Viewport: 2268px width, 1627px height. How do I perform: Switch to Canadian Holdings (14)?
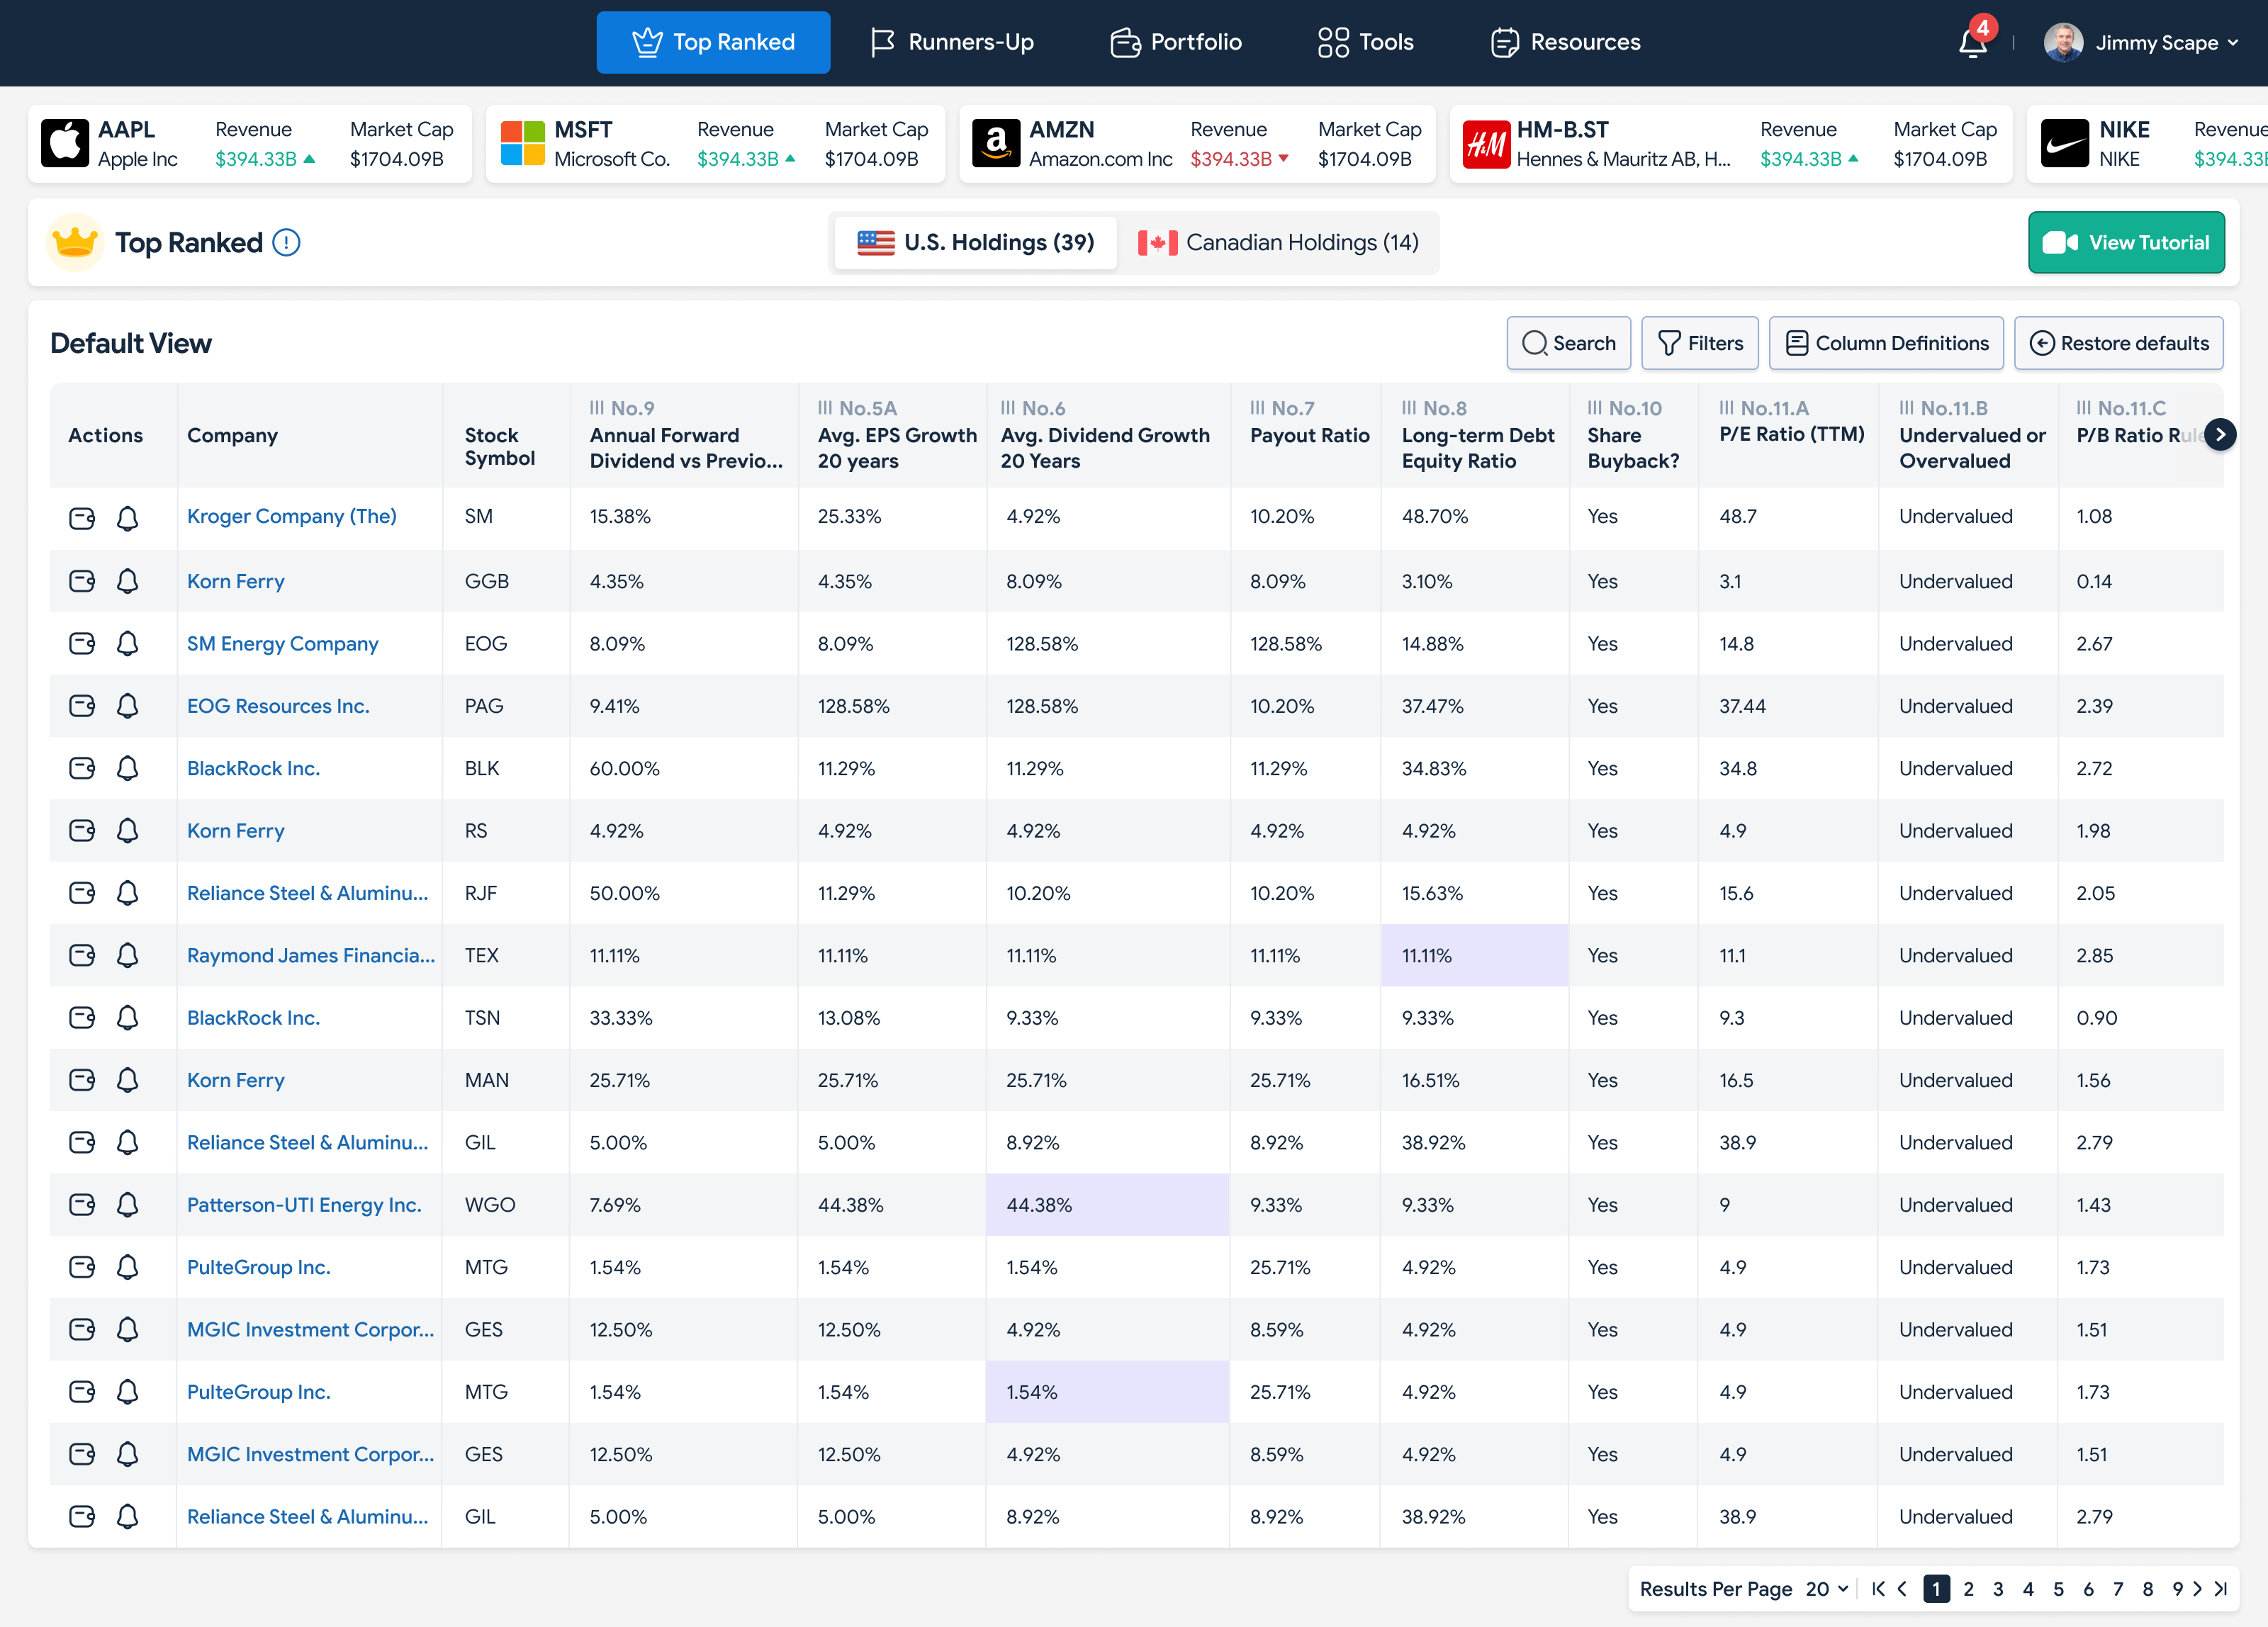pyautogui.click(x=1279, y=243)
